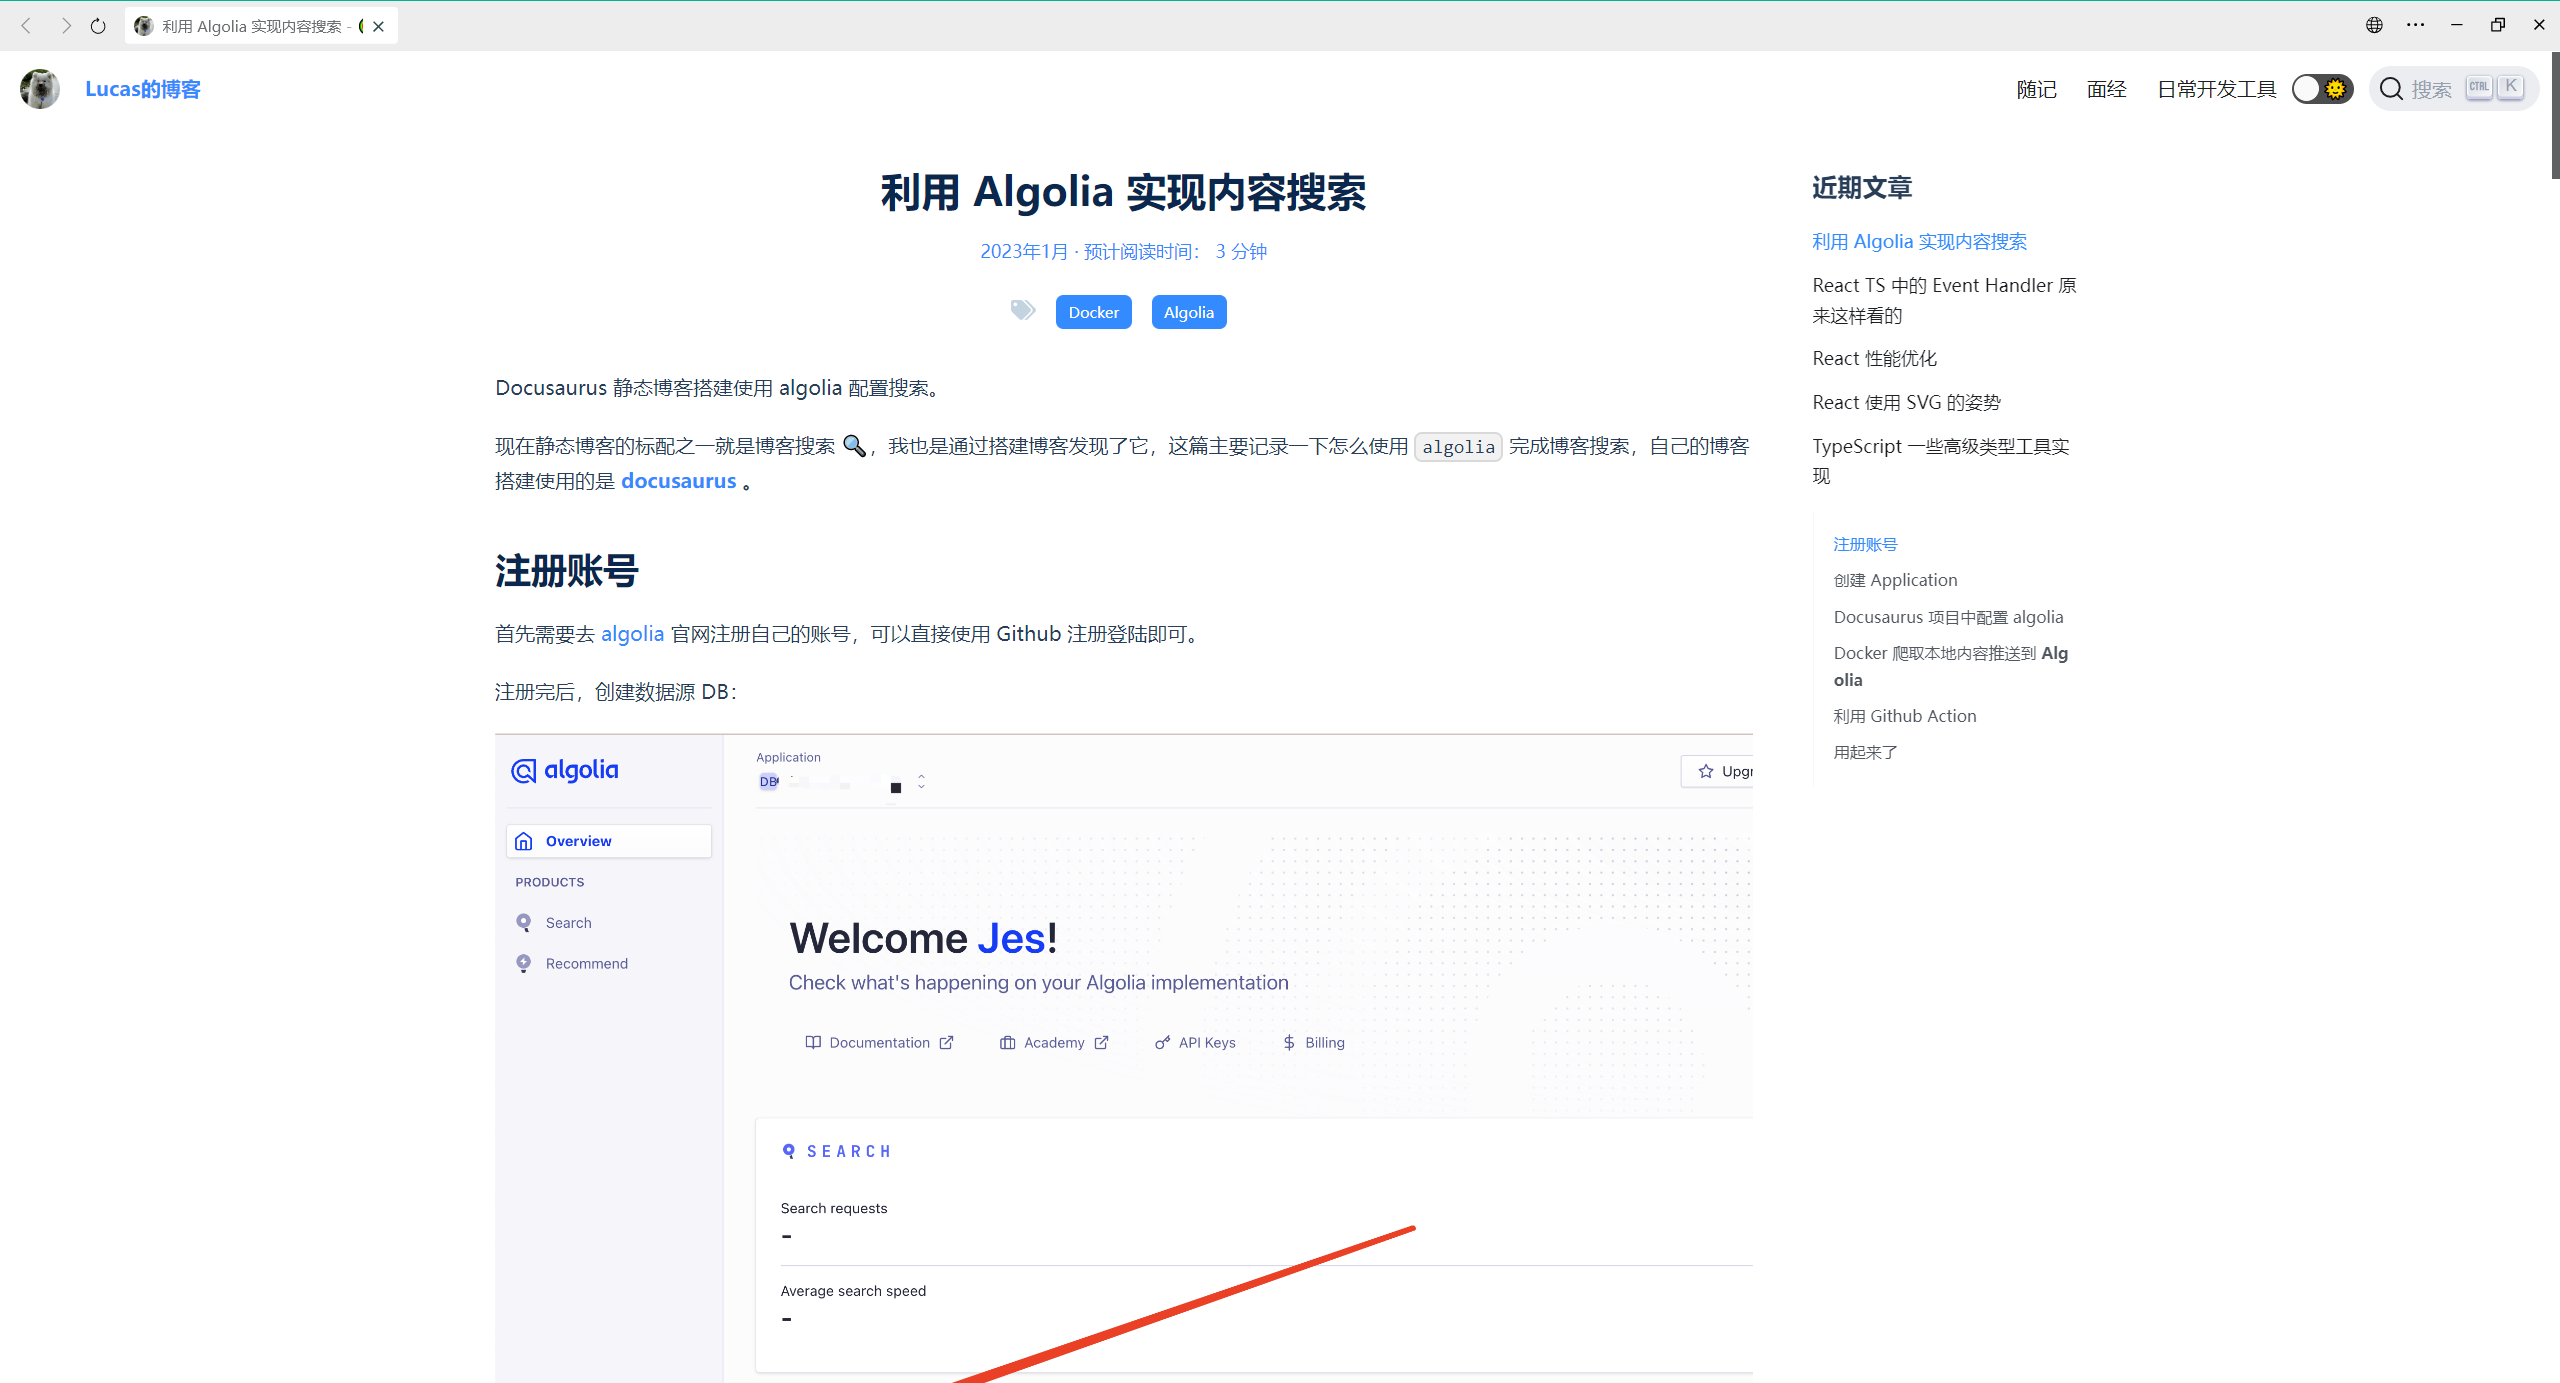The width and height of the screenshot is (2560, 1383).
Task: Click the page vertical scrollbar
Action: point(2555,115)
